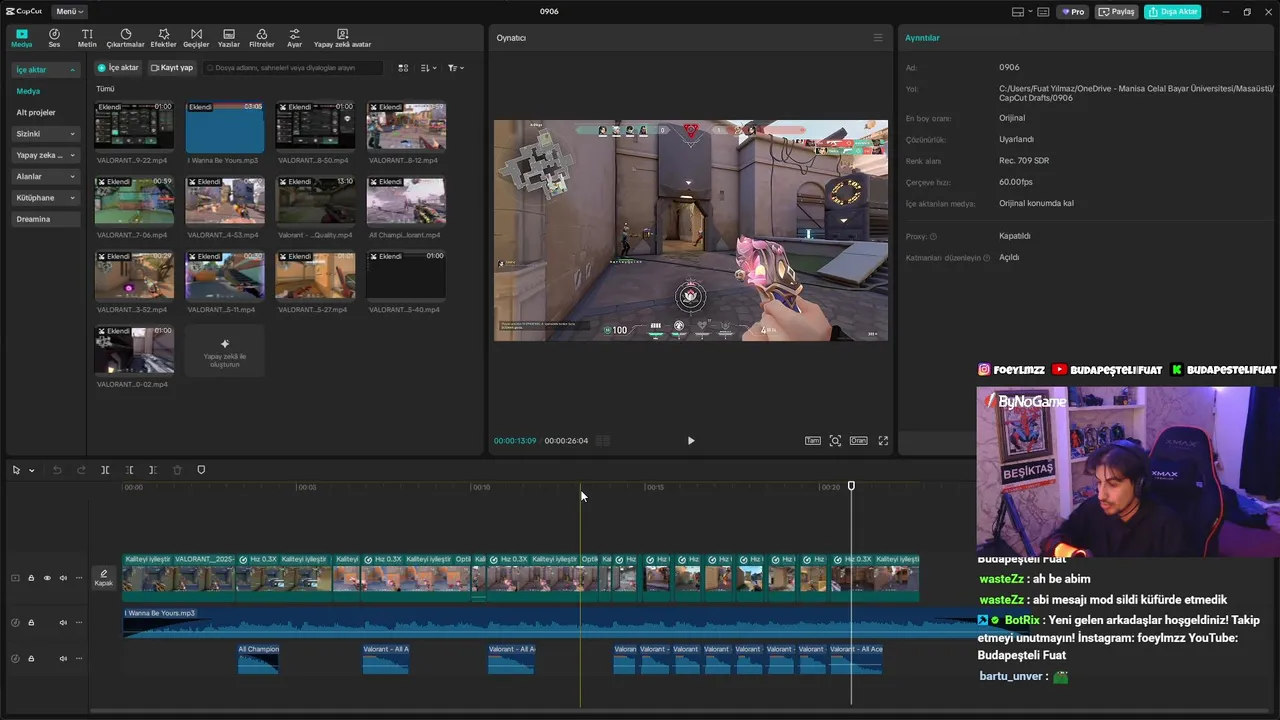
Task: Switch media grid view layout
Action: point(403,68)
